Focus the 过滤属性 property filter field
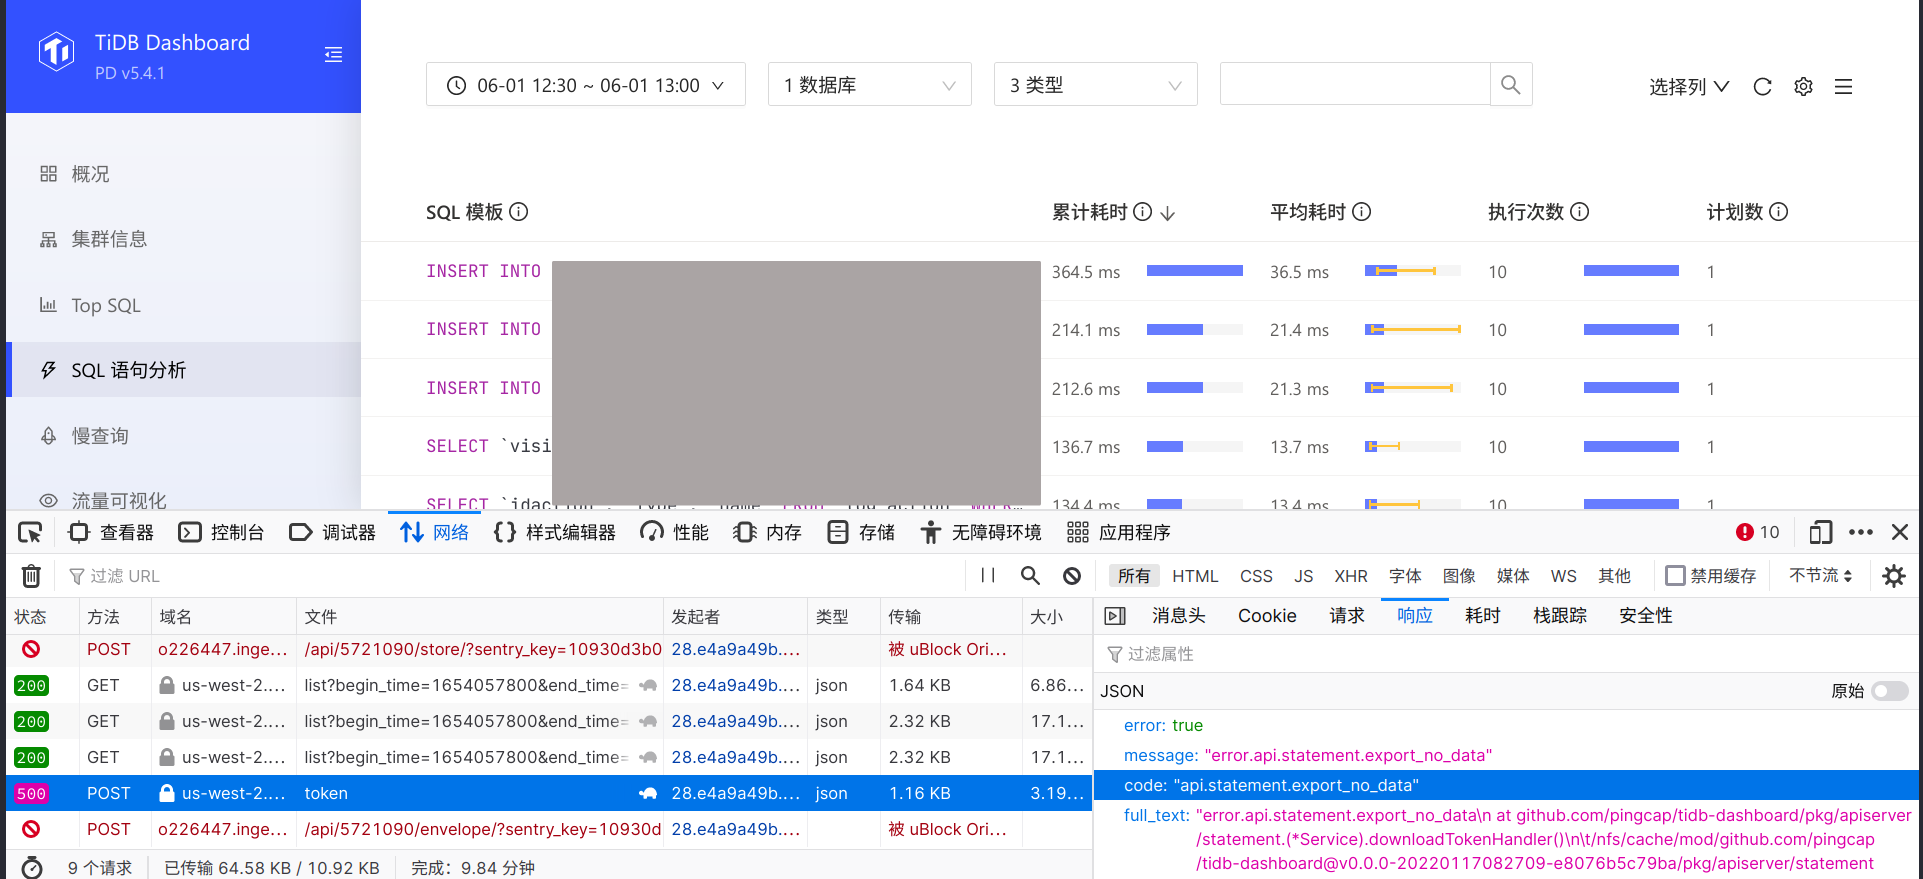 [1506, 654]
